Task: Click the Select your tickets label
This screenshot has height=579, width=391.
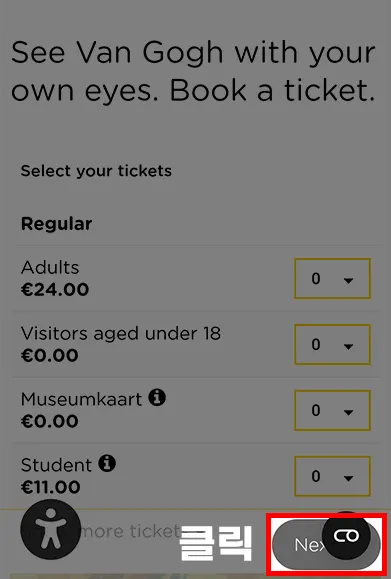Action: point(96,171)
